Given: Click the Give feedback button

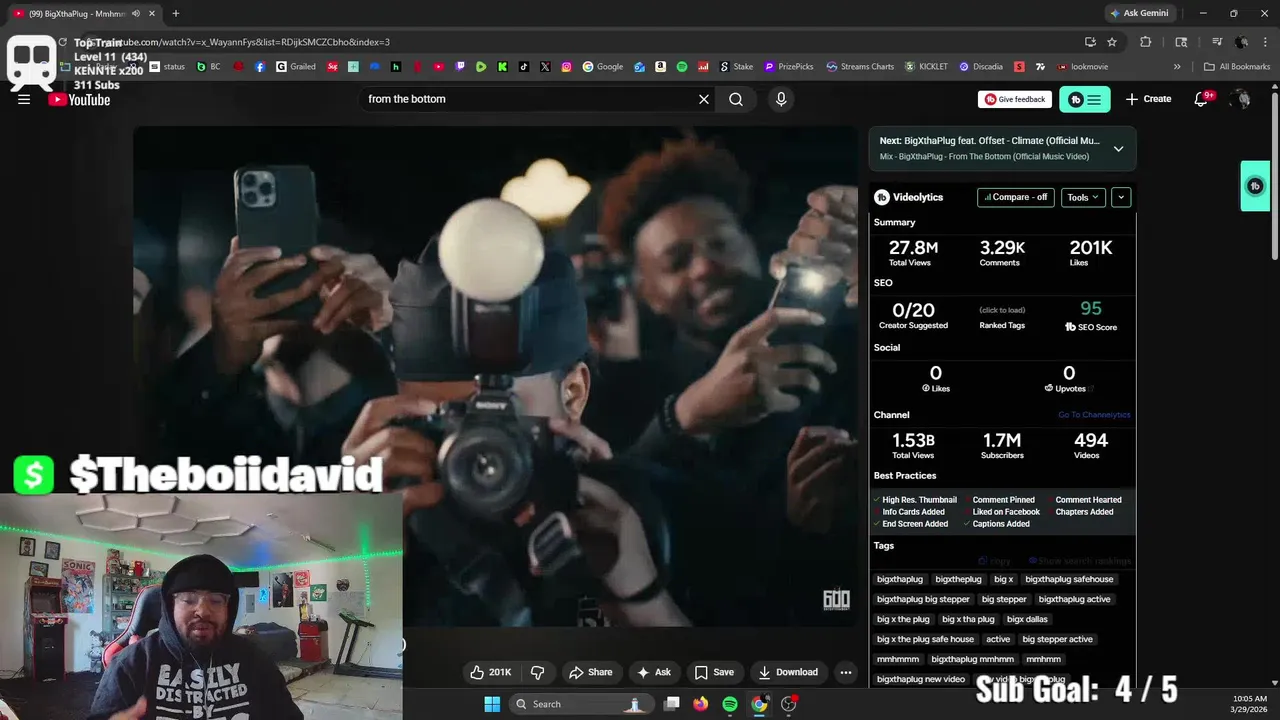Looking at the screenshot, I should [x=1015, y=99].
